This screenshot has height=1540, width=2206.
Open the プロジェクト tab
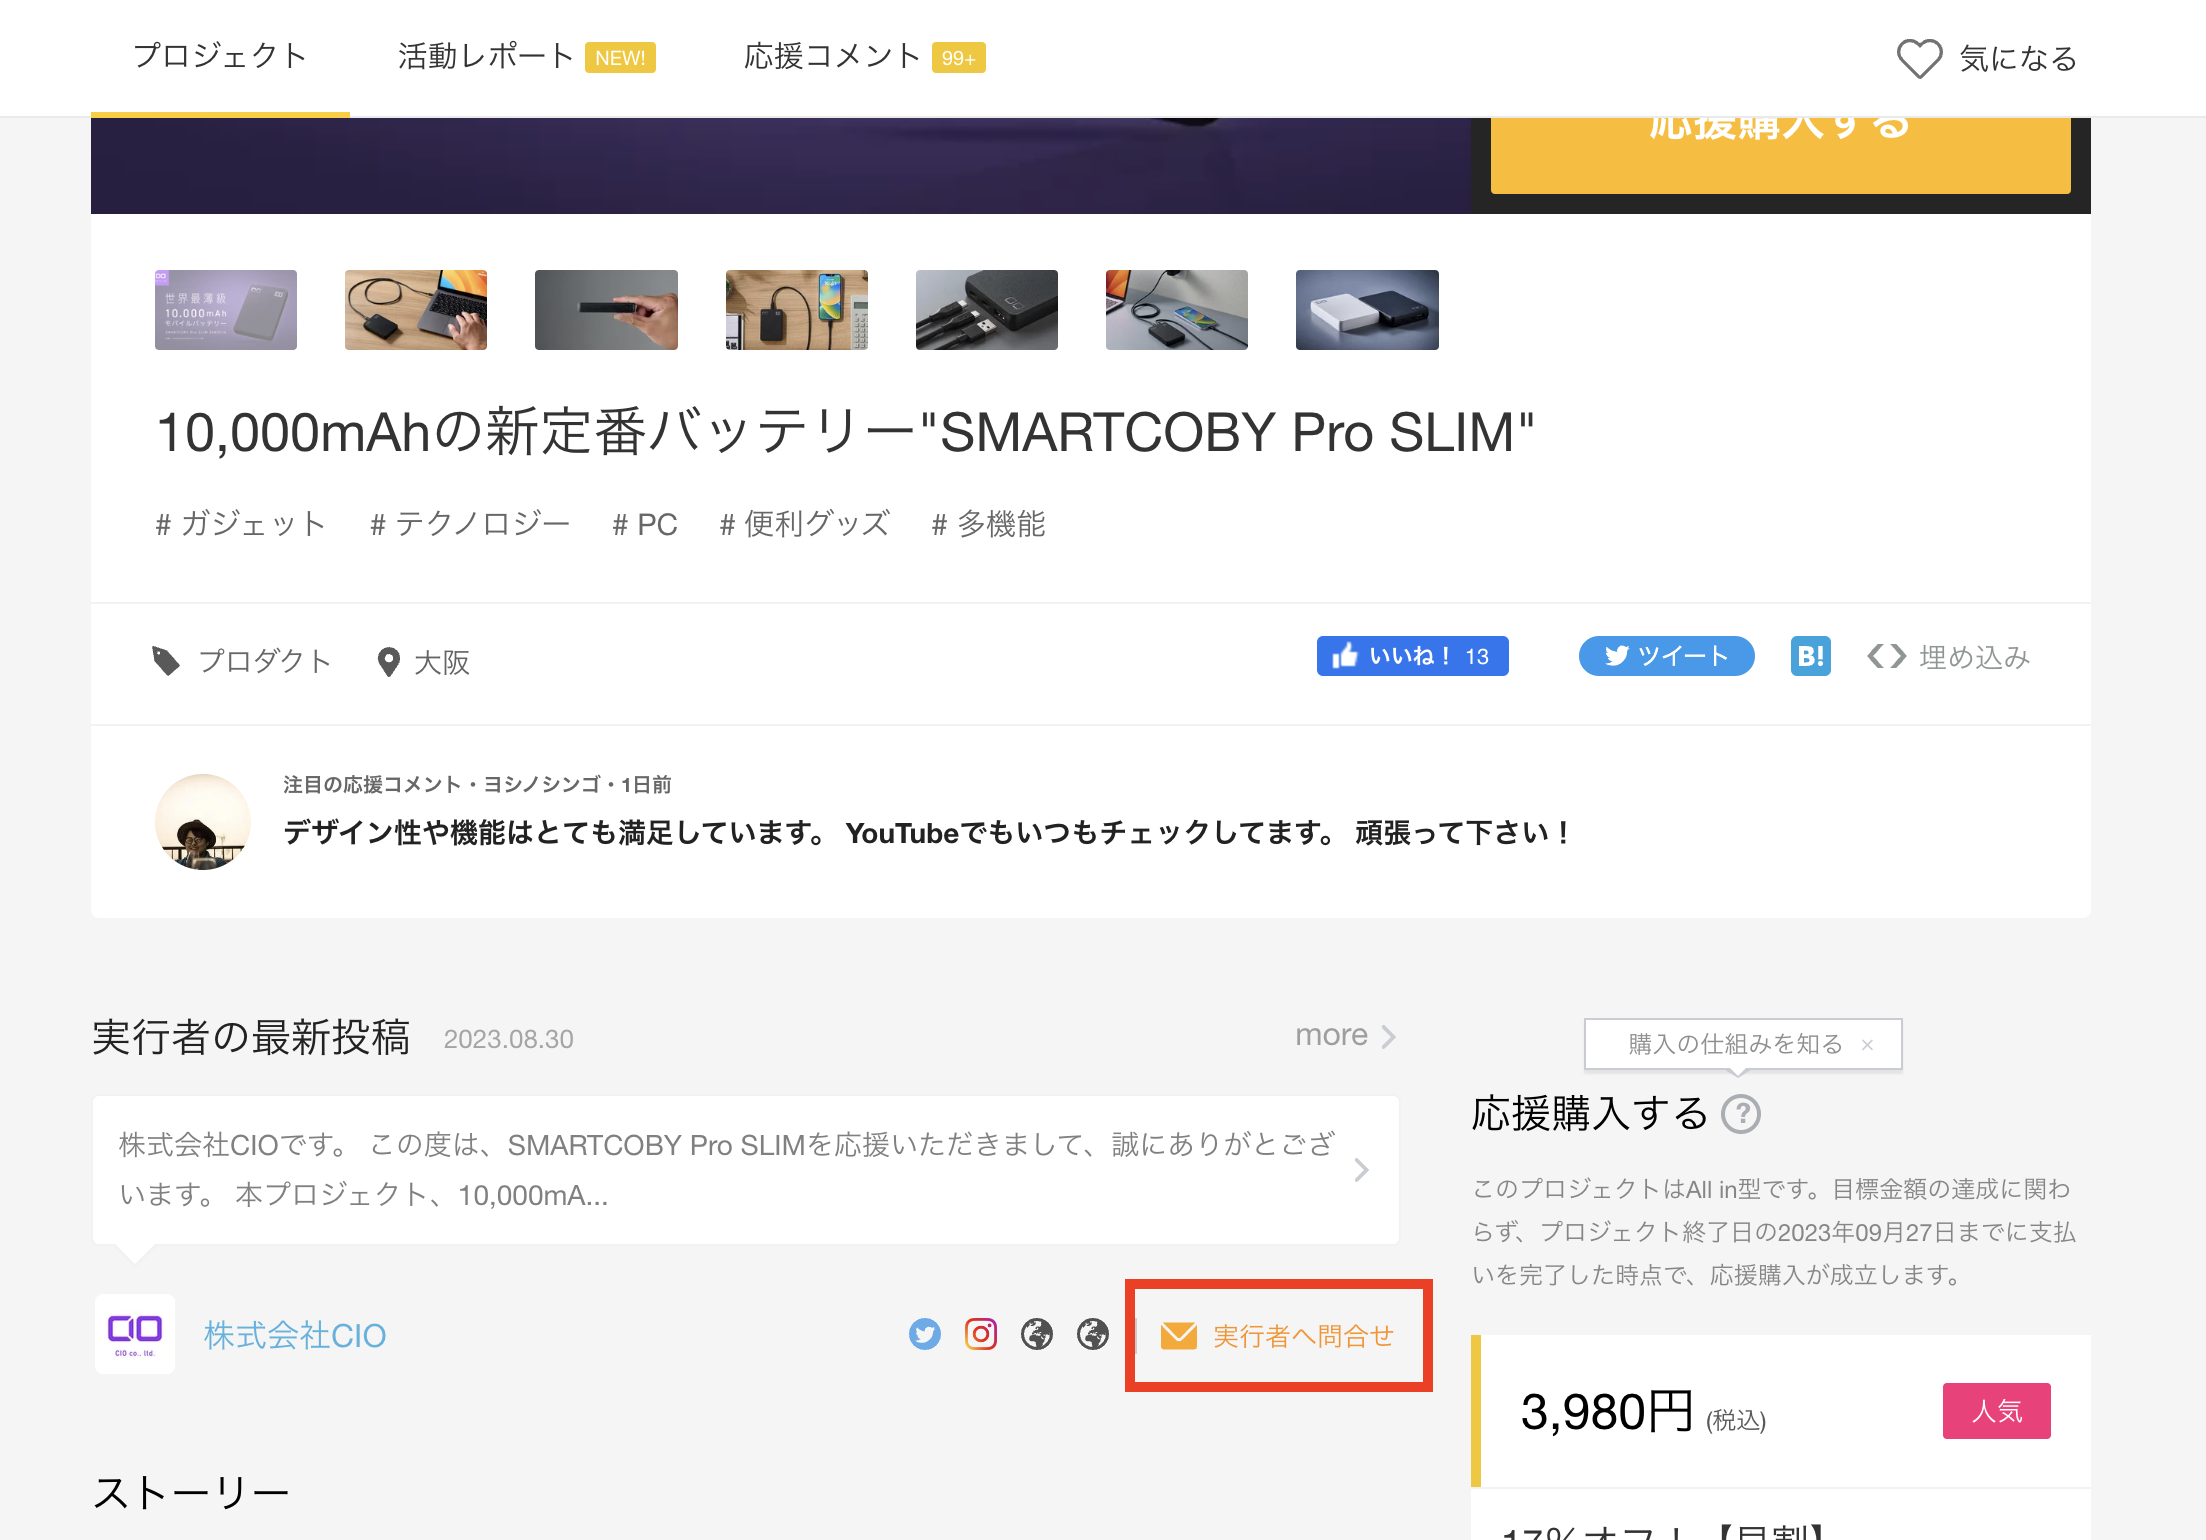coord(220,57)
